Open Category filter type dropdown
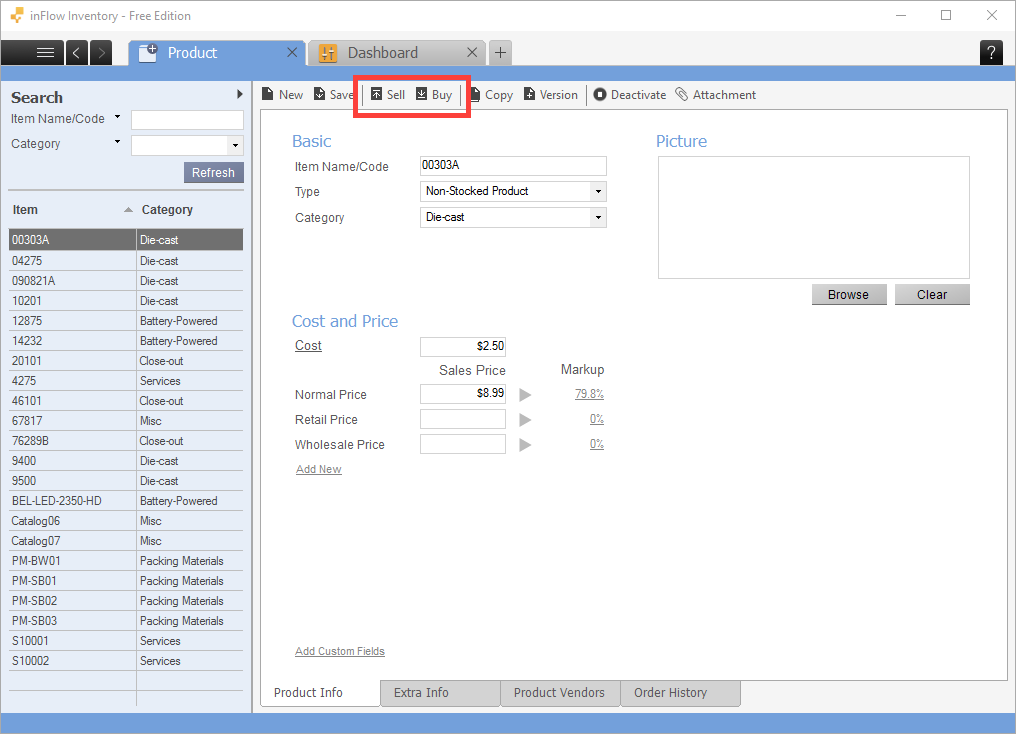This screenshot has height=734, width=1016. click(x=117, y=142)
